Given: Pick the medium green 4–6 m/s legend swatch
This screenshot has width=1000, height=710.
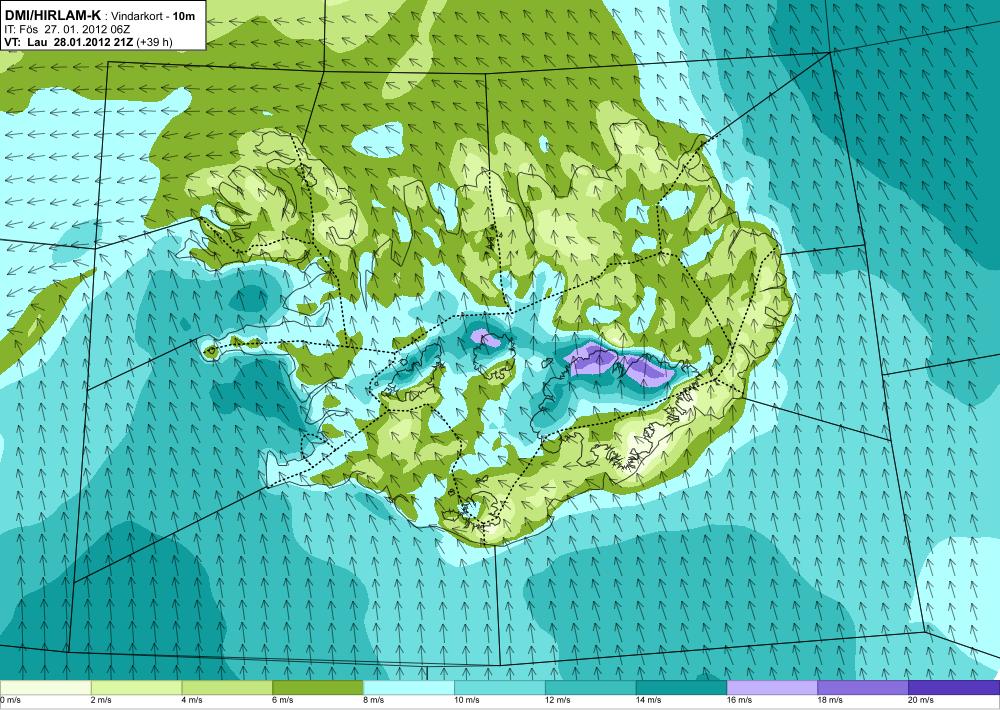Looking at the screenshot, I should coord(227,688).
